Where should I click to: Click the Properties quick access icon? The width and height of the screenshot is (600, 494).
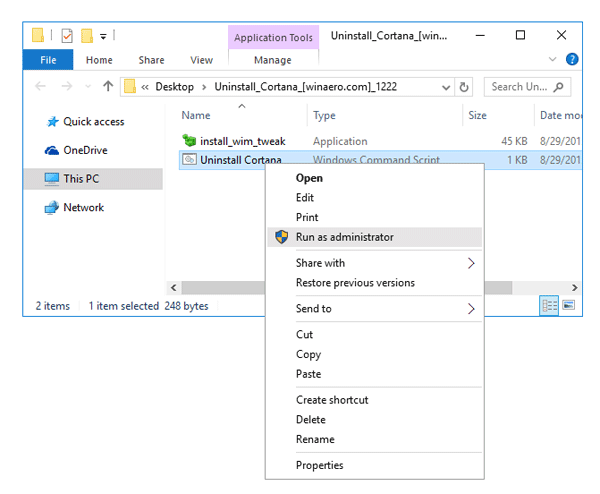tap(66, 36)
